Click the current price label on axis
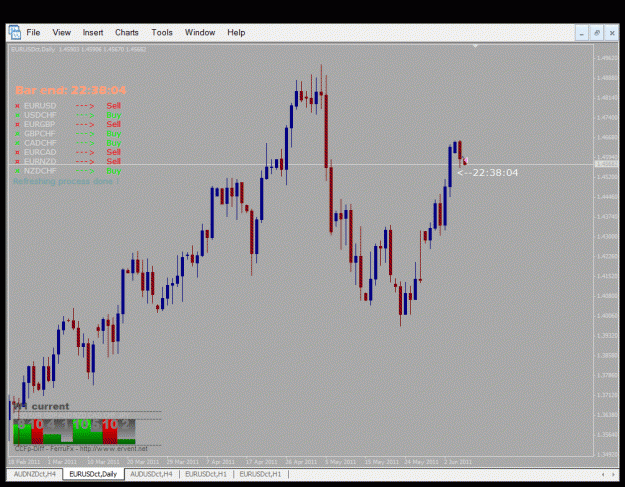 pyautogui.click(x=605, y=164)
